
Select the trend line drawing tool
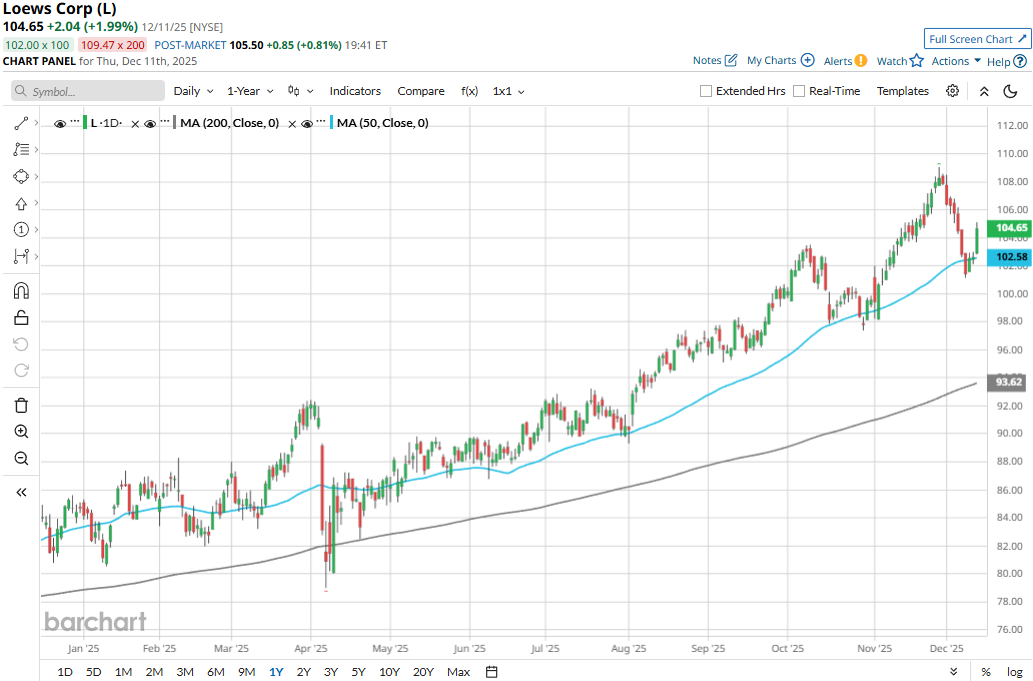21,123
